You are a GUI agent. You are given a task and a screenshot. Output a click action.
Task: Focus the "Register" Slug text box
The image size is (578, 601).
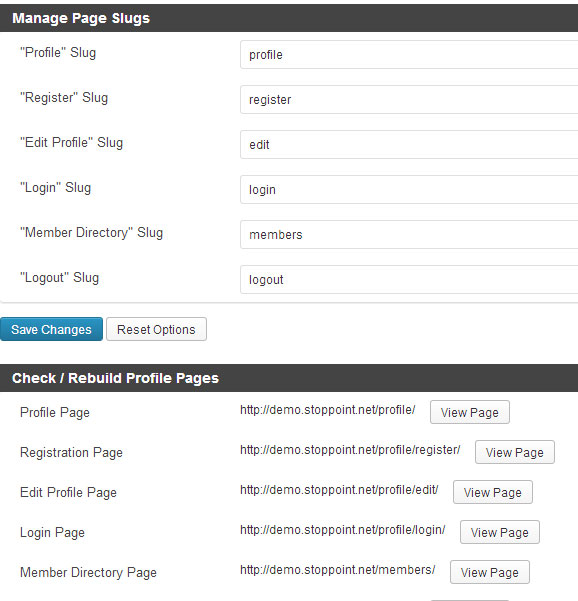click(x=409, y=100)
